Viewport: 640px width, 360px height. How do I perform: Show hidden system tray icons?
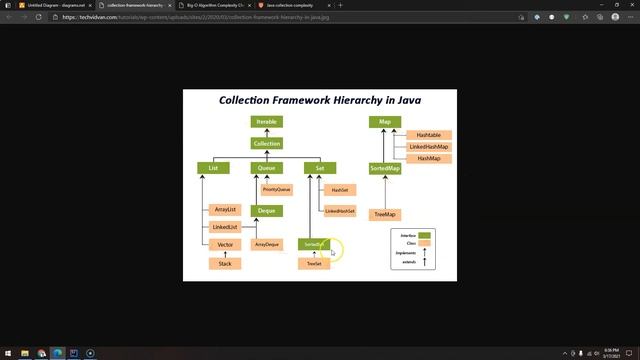[x=565, y=353]
